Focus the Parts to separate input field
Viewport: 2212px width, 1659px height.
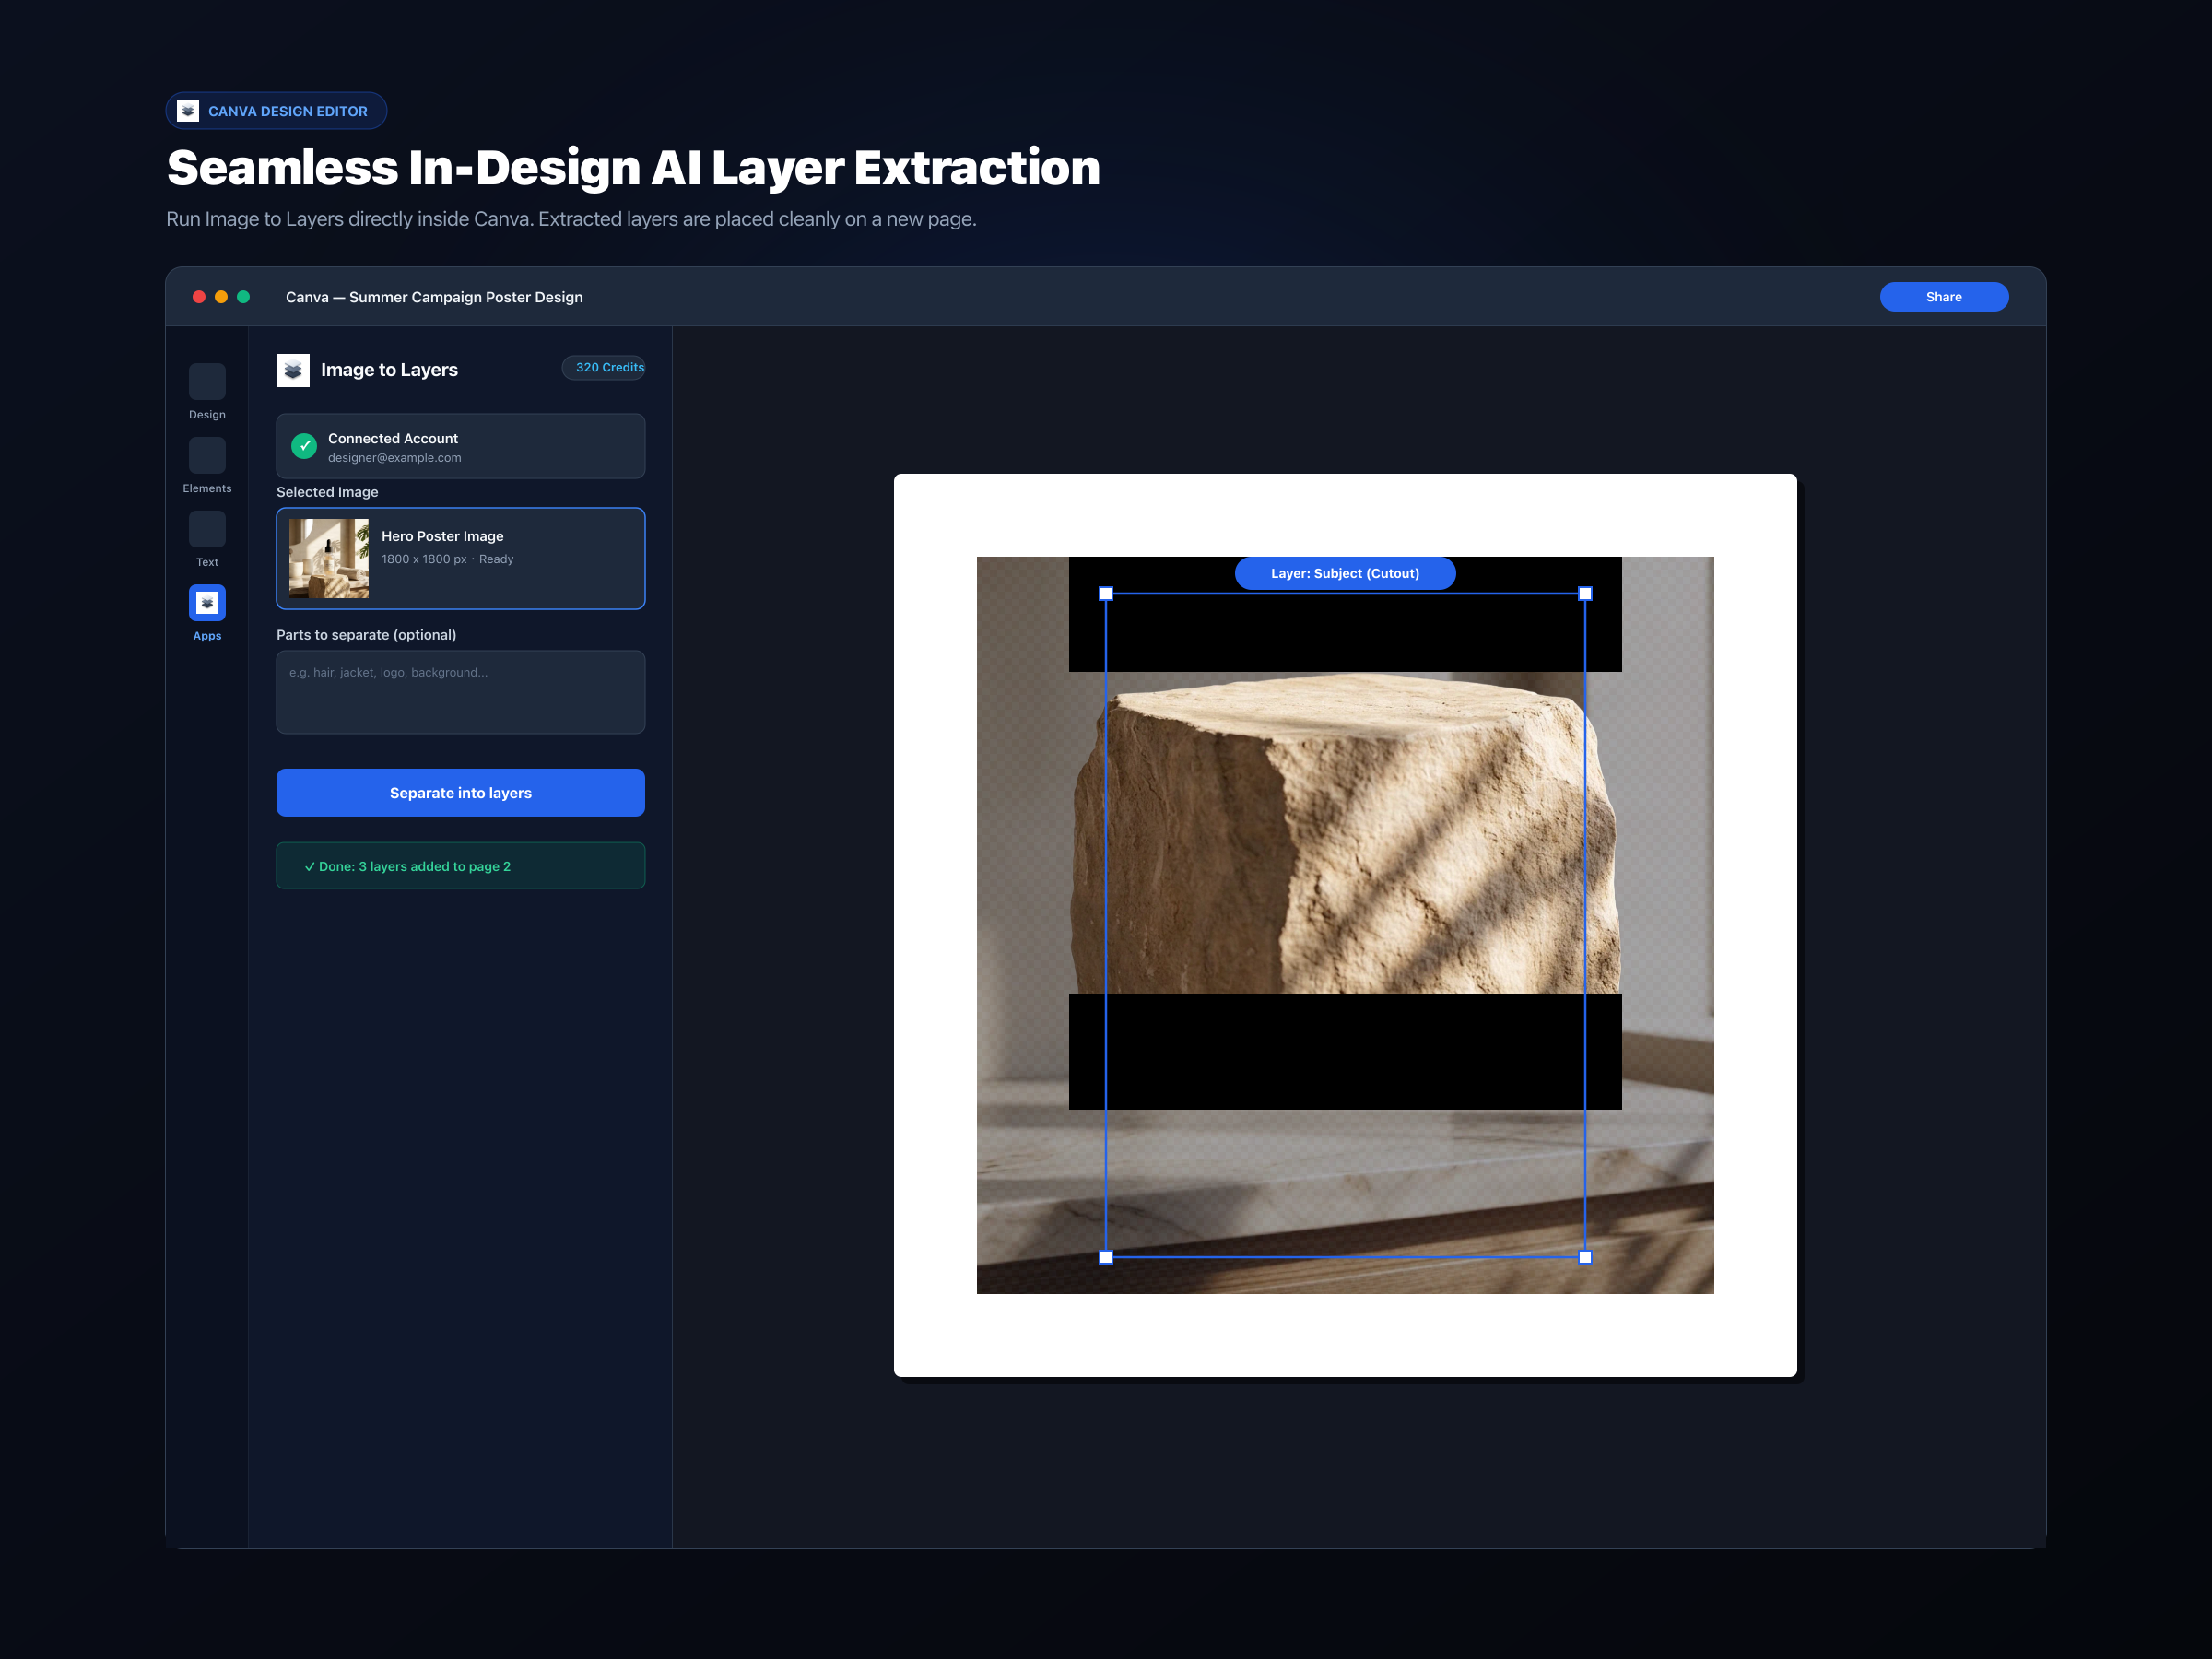pyautogui.click(x=460, y=692)
